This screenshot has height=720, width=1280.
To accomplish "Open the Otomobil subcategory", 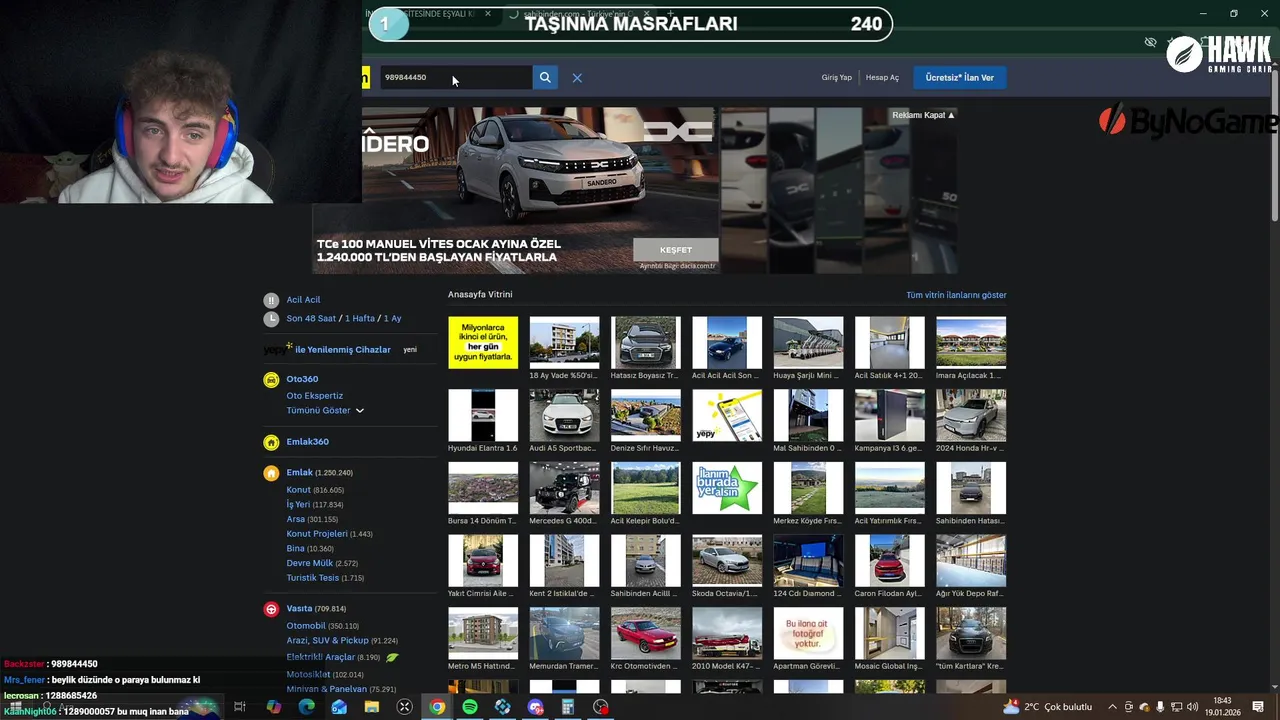I will [306, 626].
